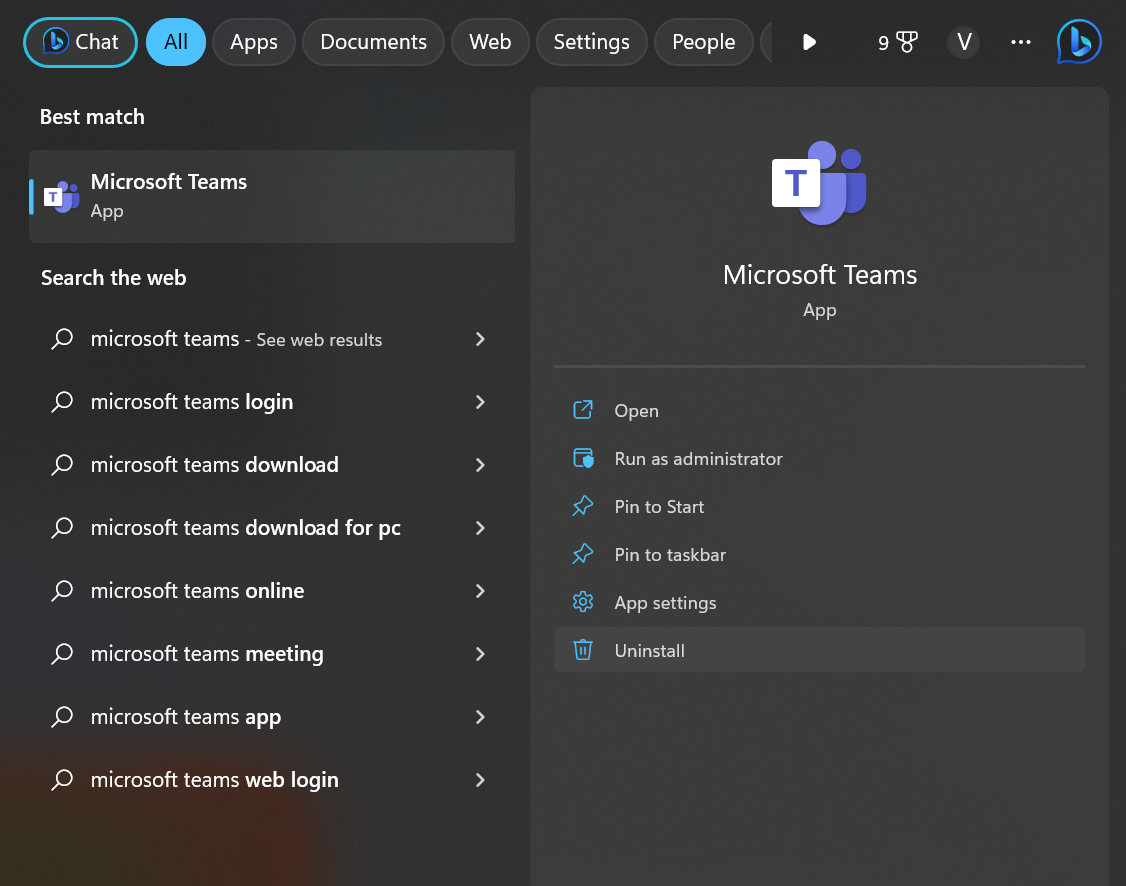The image size is (1126, 886).
Task: Expand the 'microsoft teams meeting' chevron
Action: tap(480, 654)
